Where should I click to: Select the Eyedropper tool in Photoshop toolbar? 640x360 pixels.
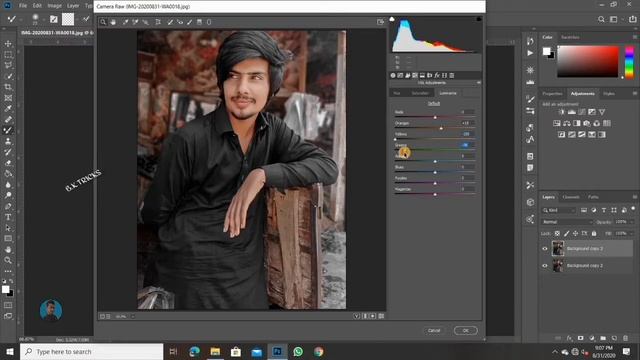(x=8, y=109)
